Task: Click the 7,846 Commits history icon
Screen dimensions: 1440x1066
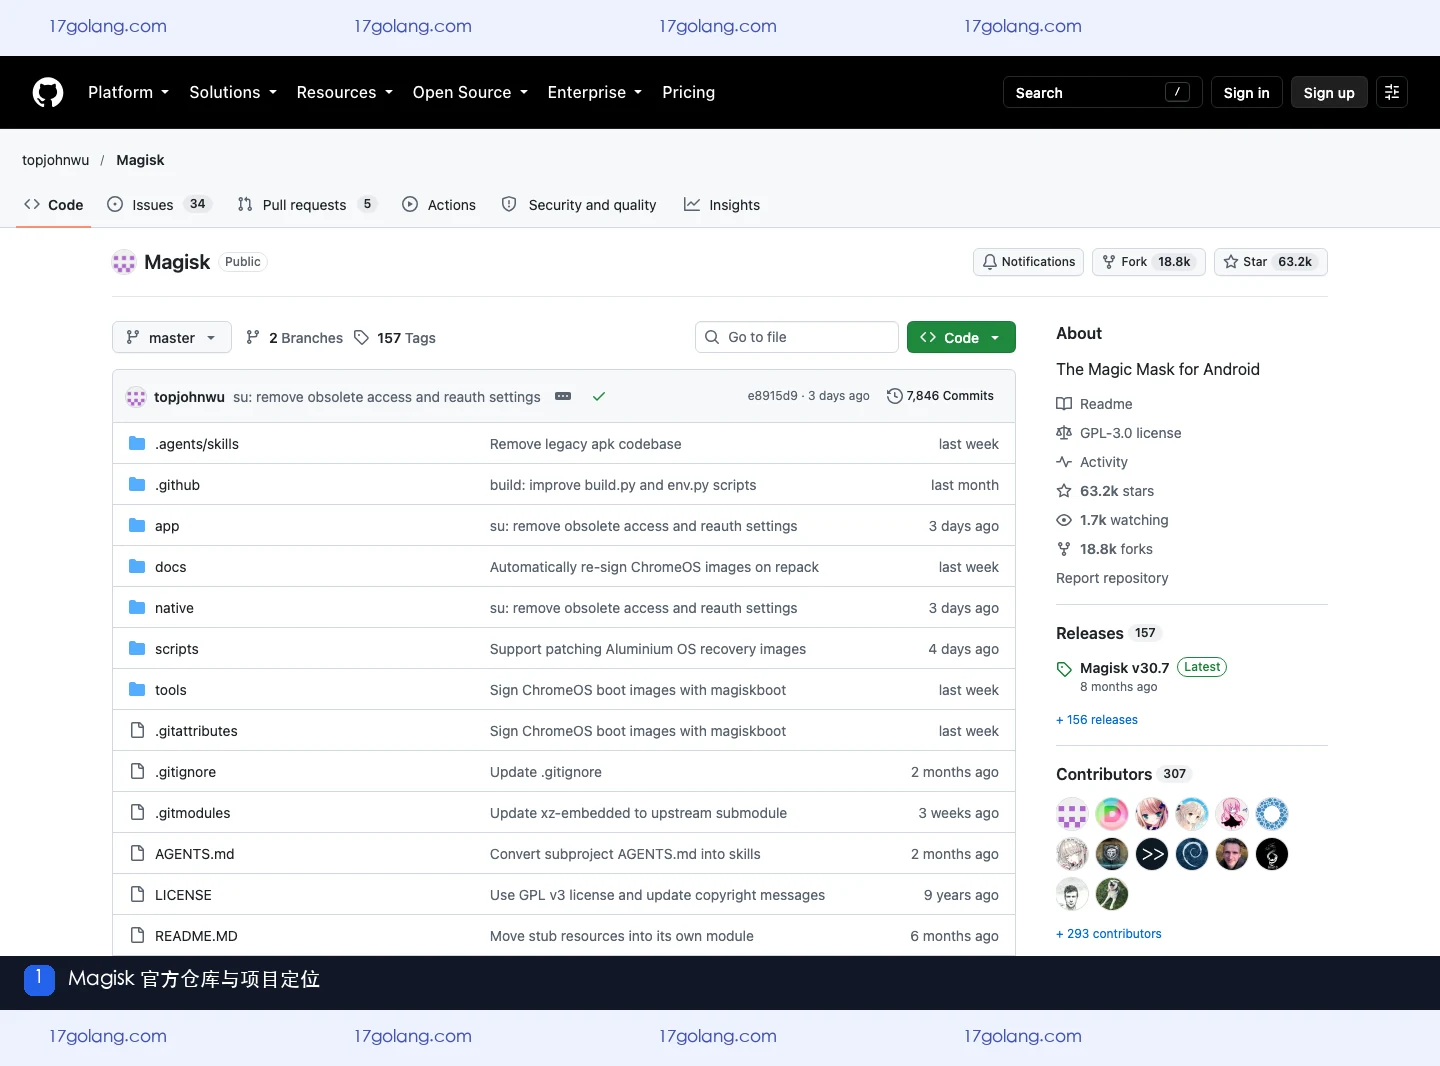Action: pos(895,396)
